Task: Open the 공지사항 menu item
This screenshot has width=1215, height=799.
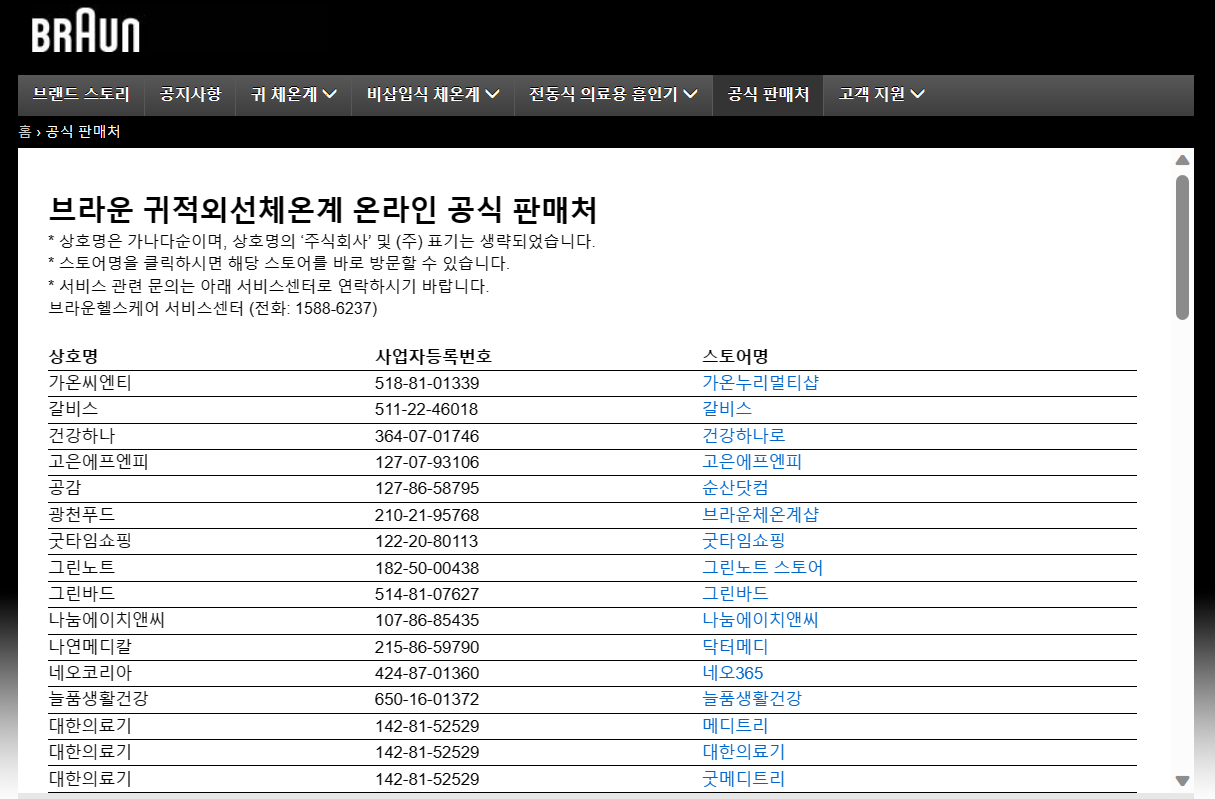Action: [190, 95]
